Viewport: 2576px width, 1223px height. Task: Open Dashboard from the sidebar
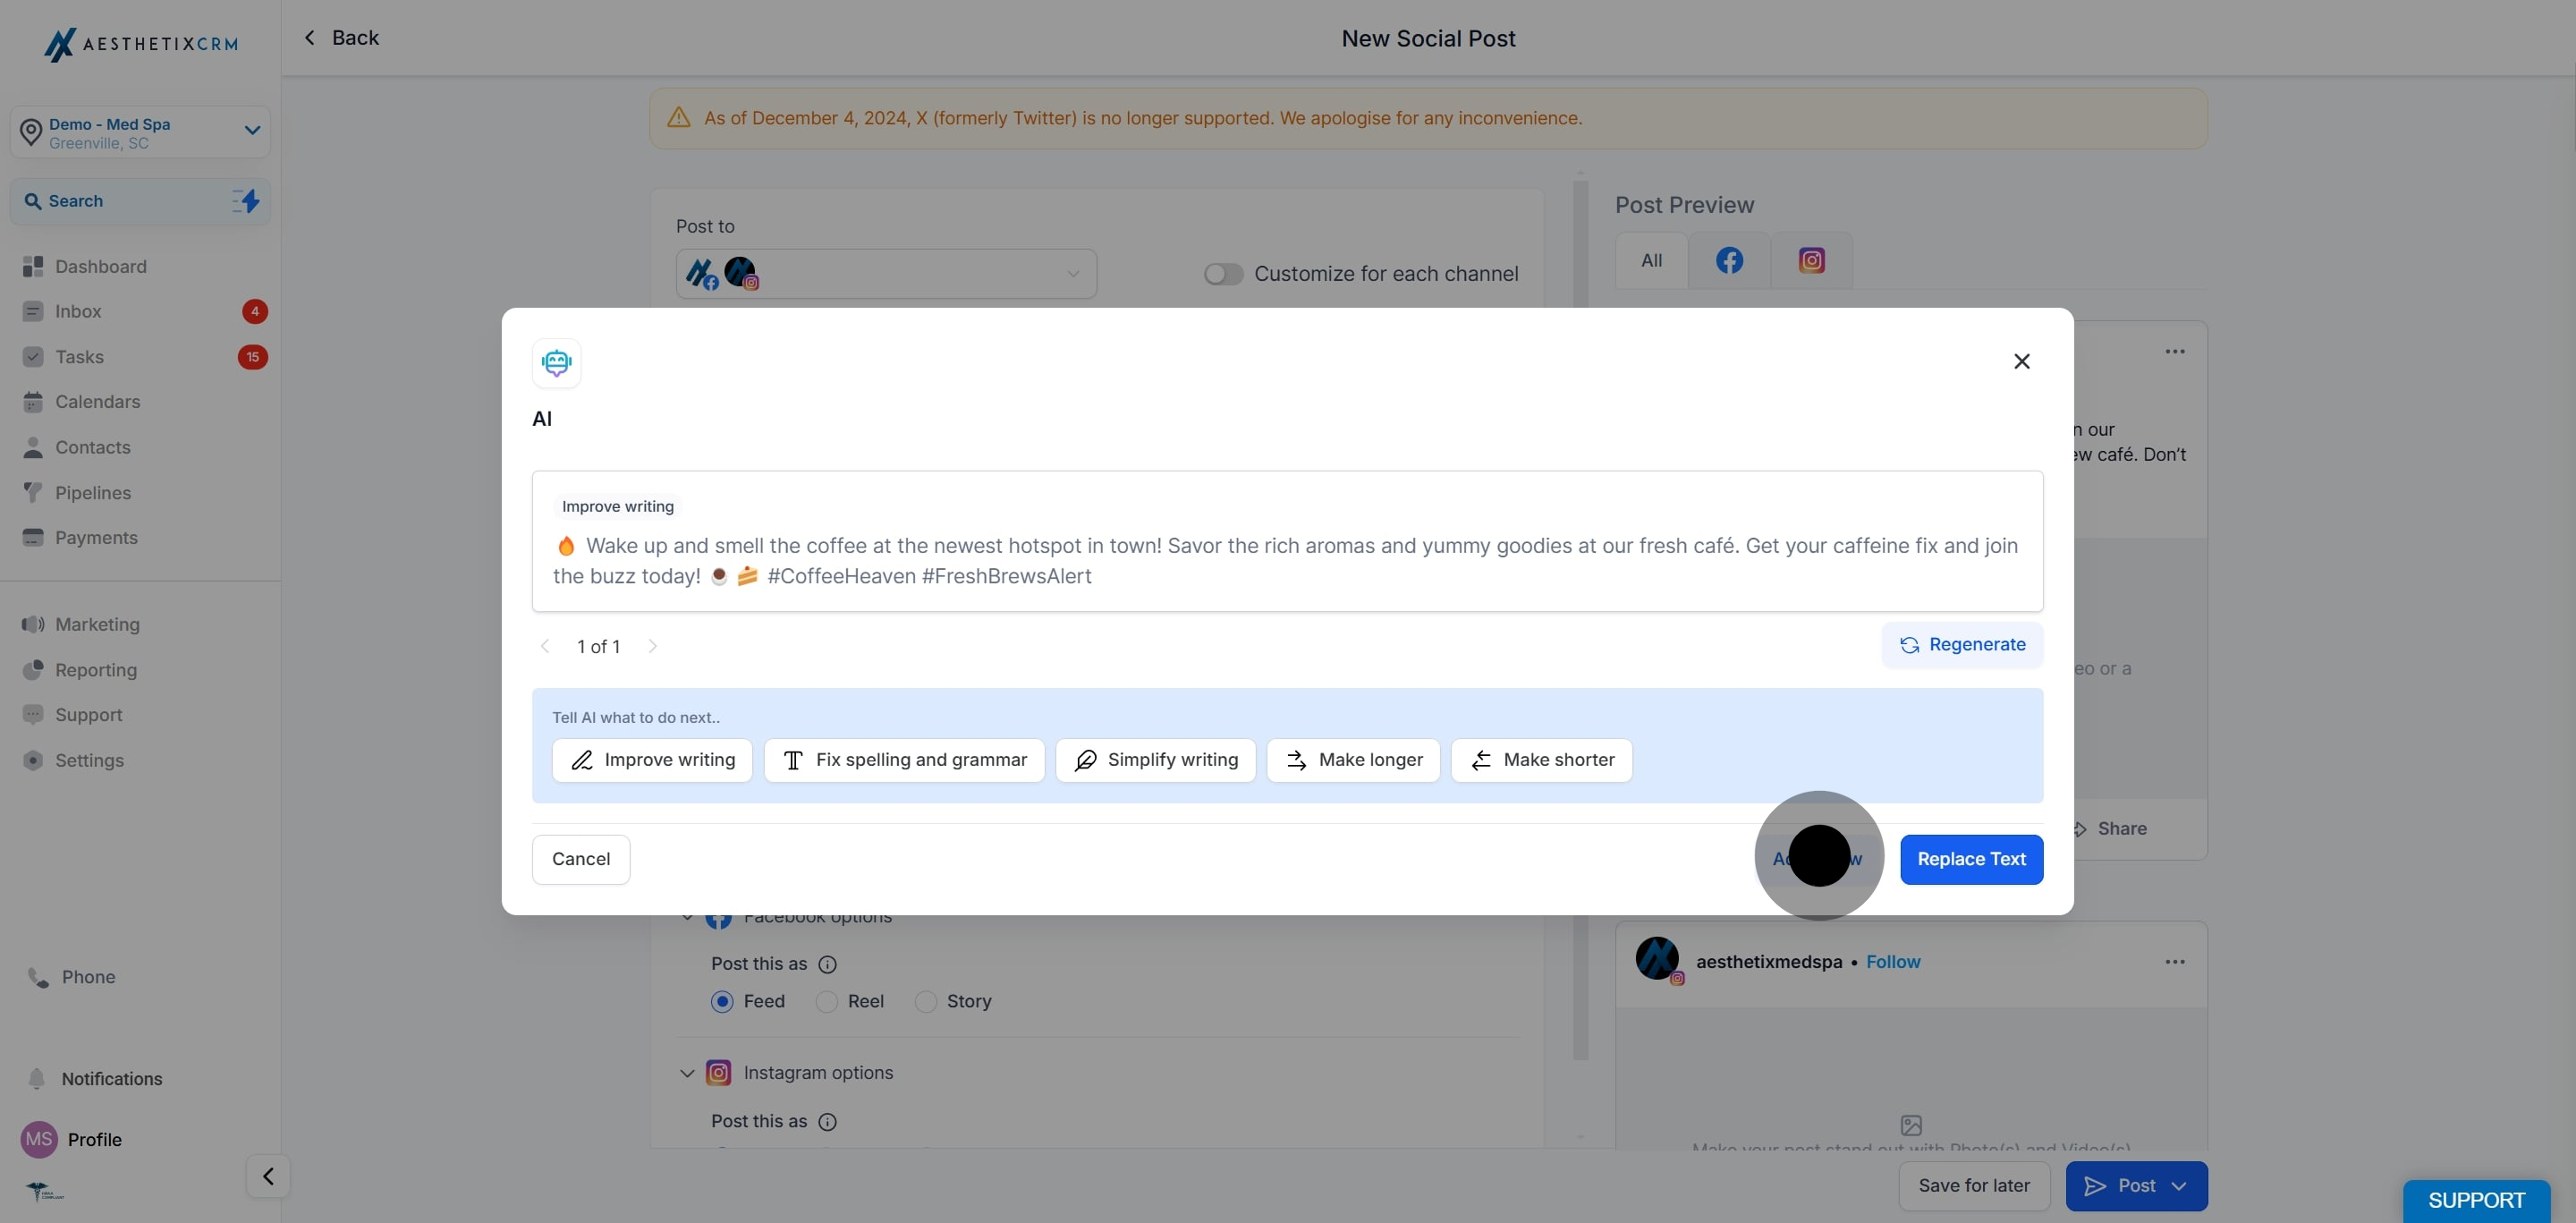coord(100,266)
